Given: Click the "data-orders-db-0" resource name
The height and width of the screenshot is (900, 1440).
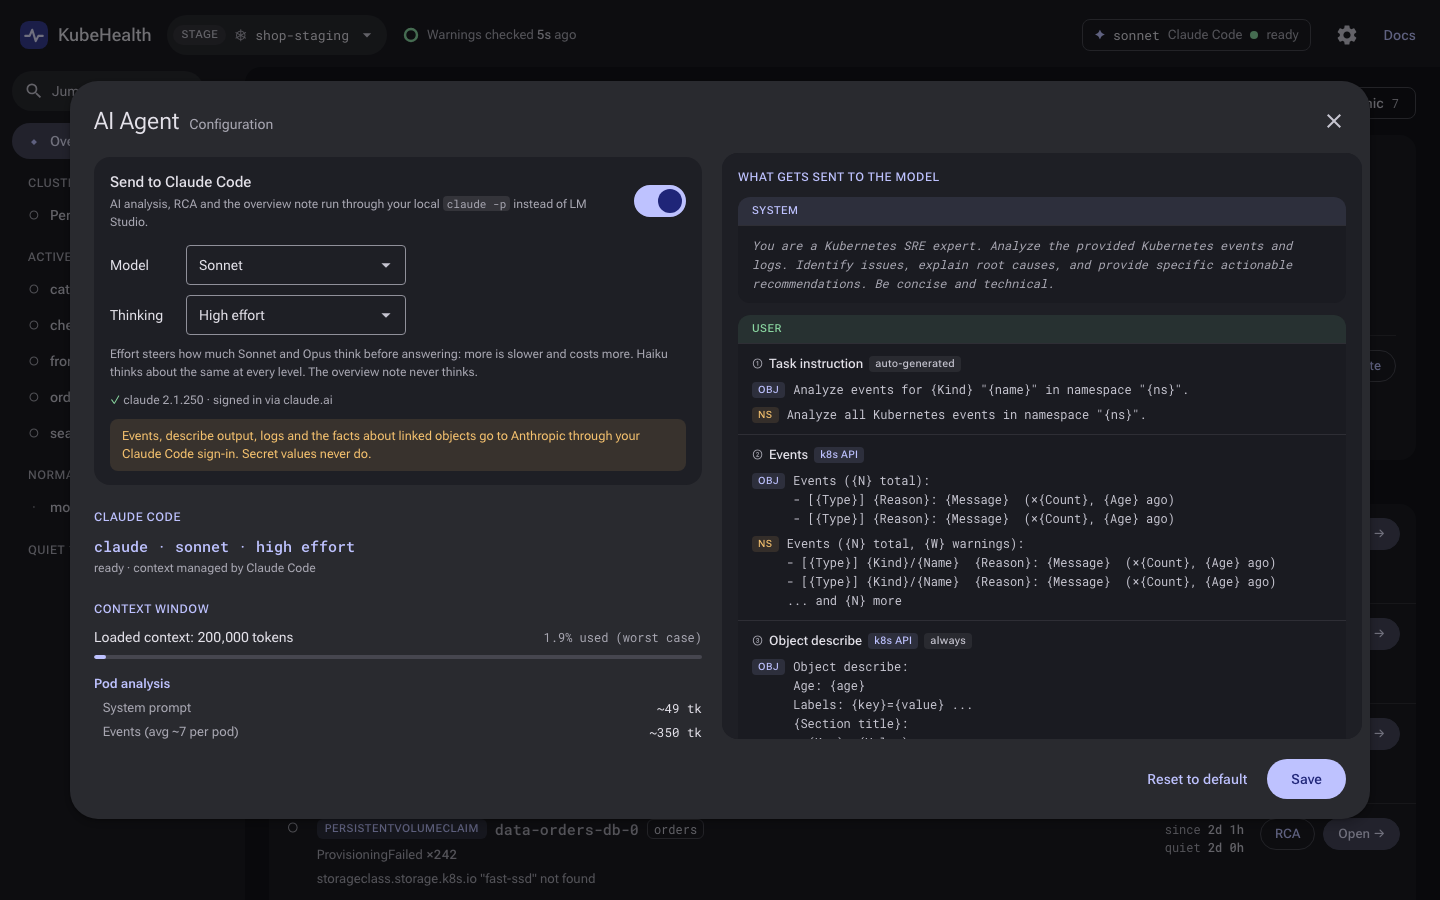Looking at the screenshot, I should pyautogui.click(x=567, y=830).
